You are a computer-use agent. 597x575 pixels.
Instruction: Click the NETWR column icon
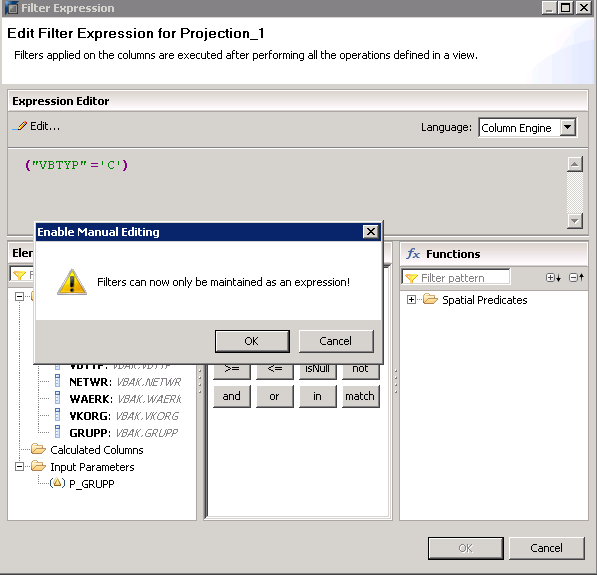[x=57, y=381]
